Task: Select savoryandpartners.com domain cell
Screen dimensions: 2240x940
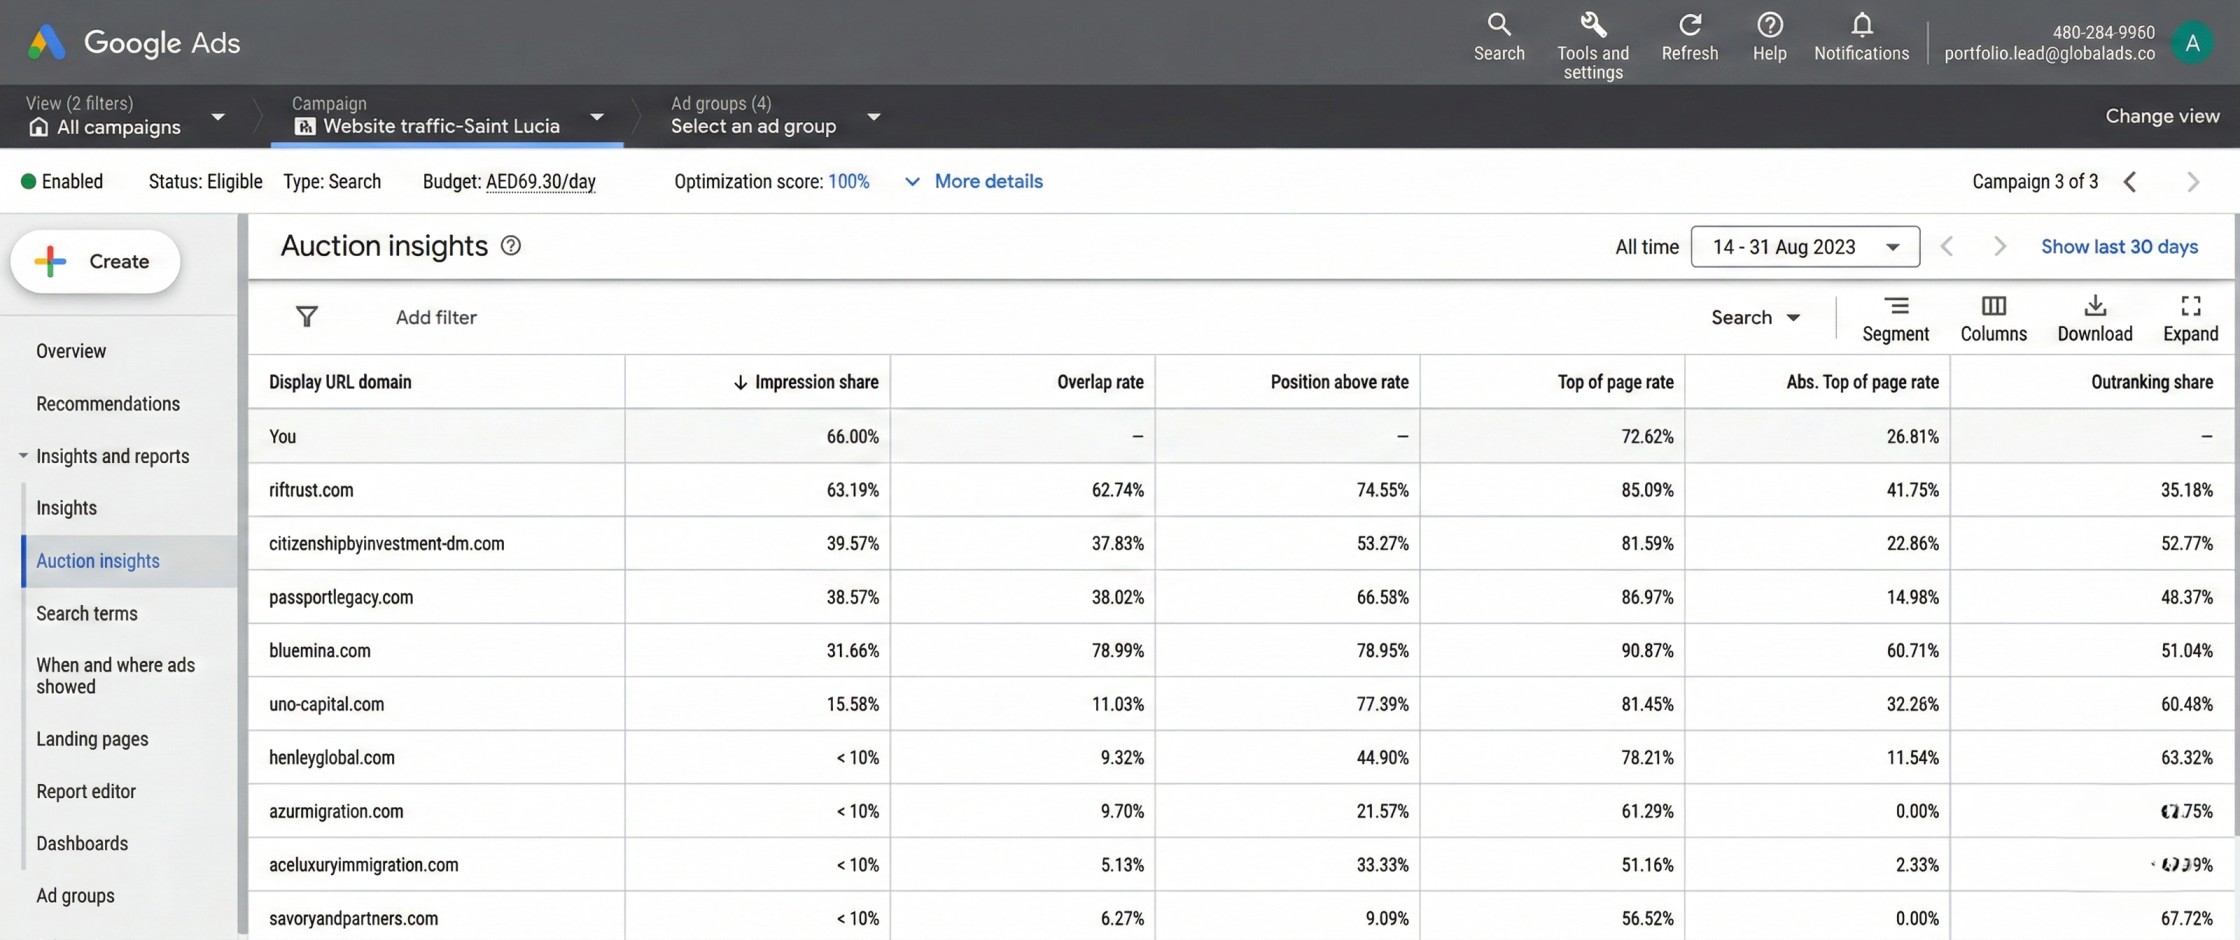Action: pyautogui.click(x=353, y=918)
